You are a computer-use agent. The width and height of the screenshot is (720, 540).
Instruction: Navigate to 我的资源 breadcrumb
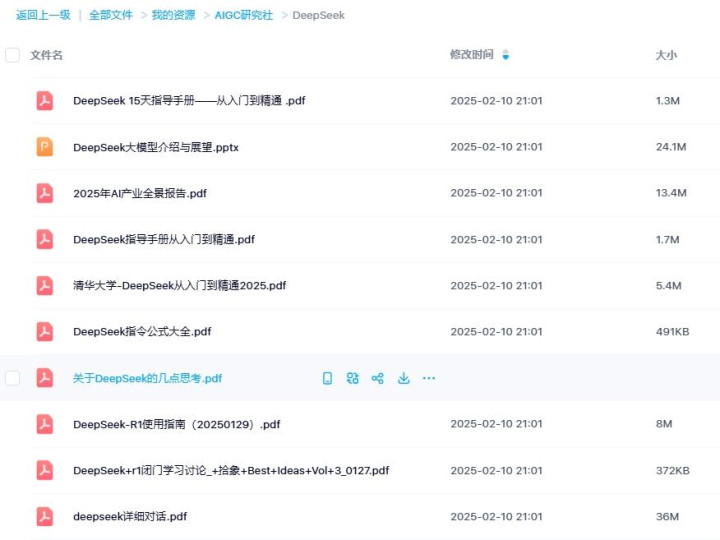174,15
